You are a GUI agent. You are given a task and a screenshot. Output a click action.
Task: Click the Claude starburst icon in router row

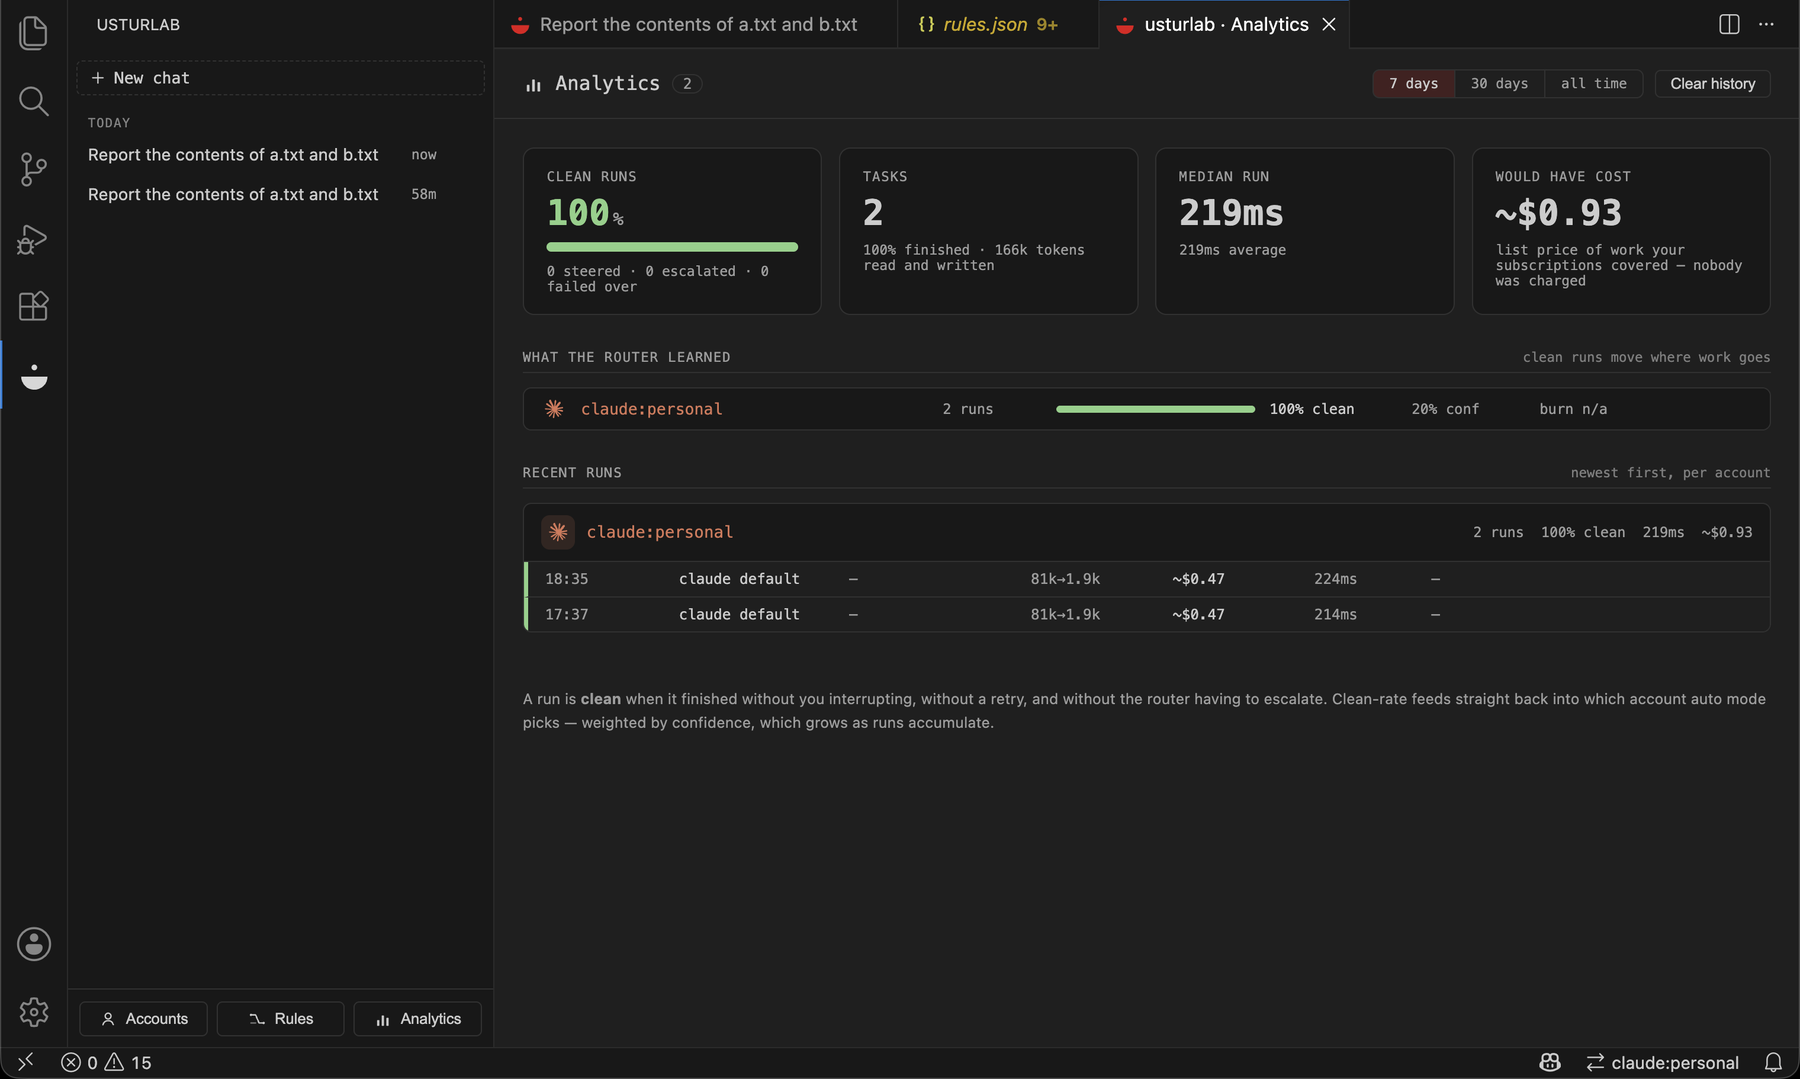tap(554, 409)
